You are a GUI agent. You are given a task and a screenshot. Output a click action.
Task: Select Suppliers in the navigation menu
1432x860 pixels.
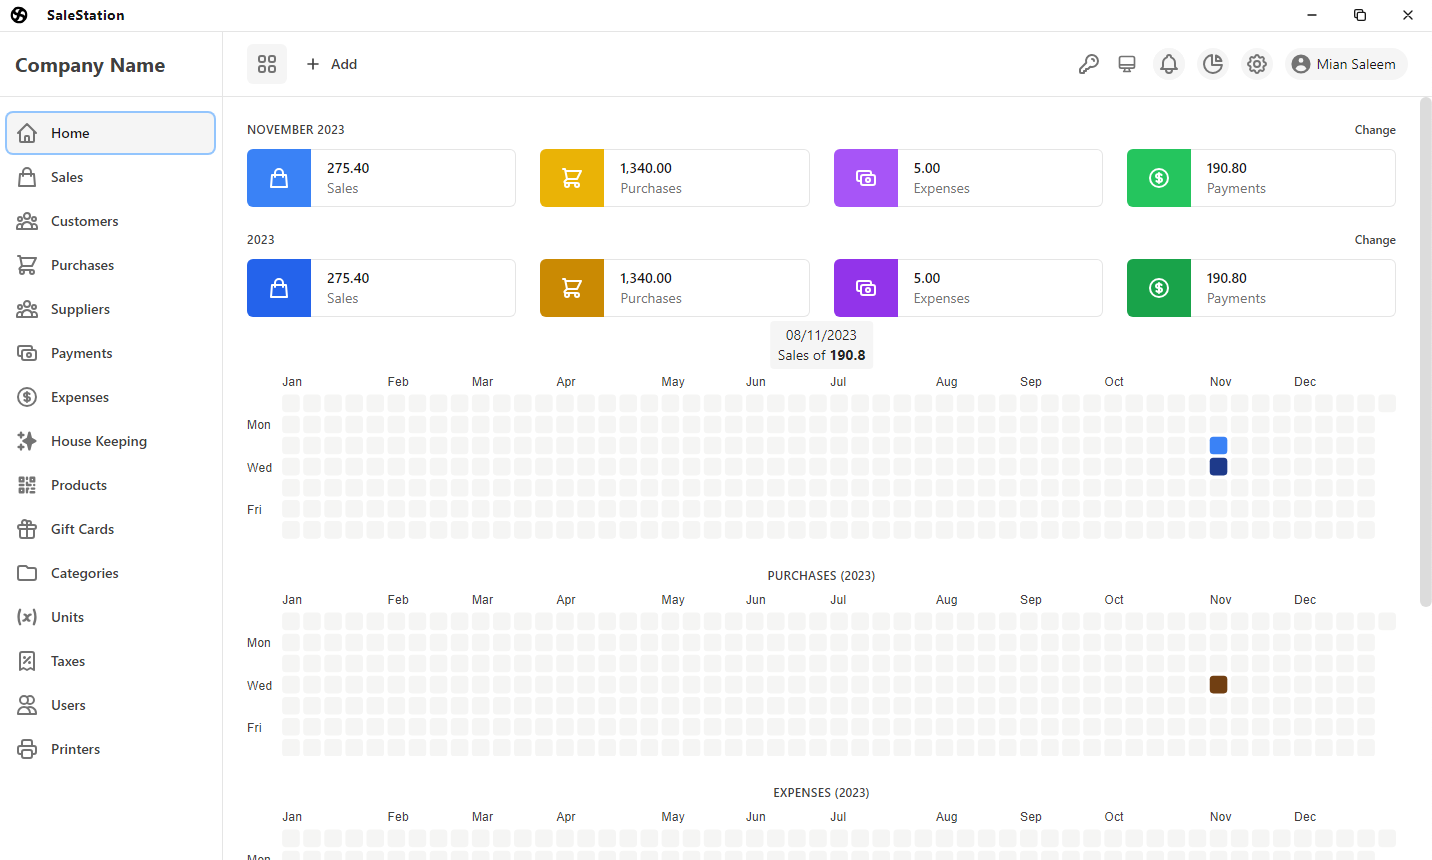point(78,308)
